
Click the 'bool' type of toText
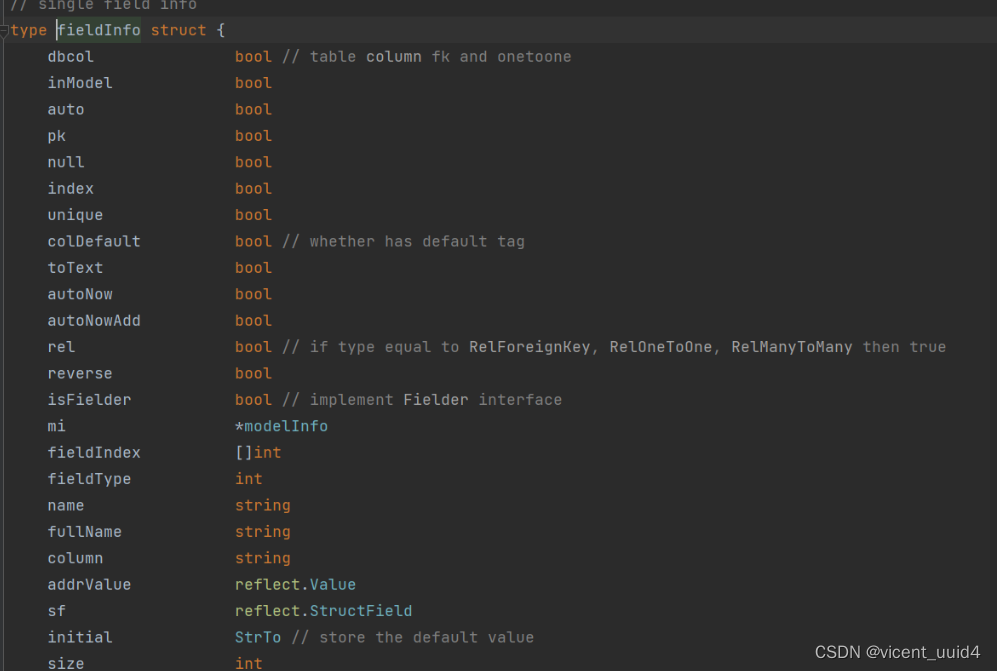point(253,268)
